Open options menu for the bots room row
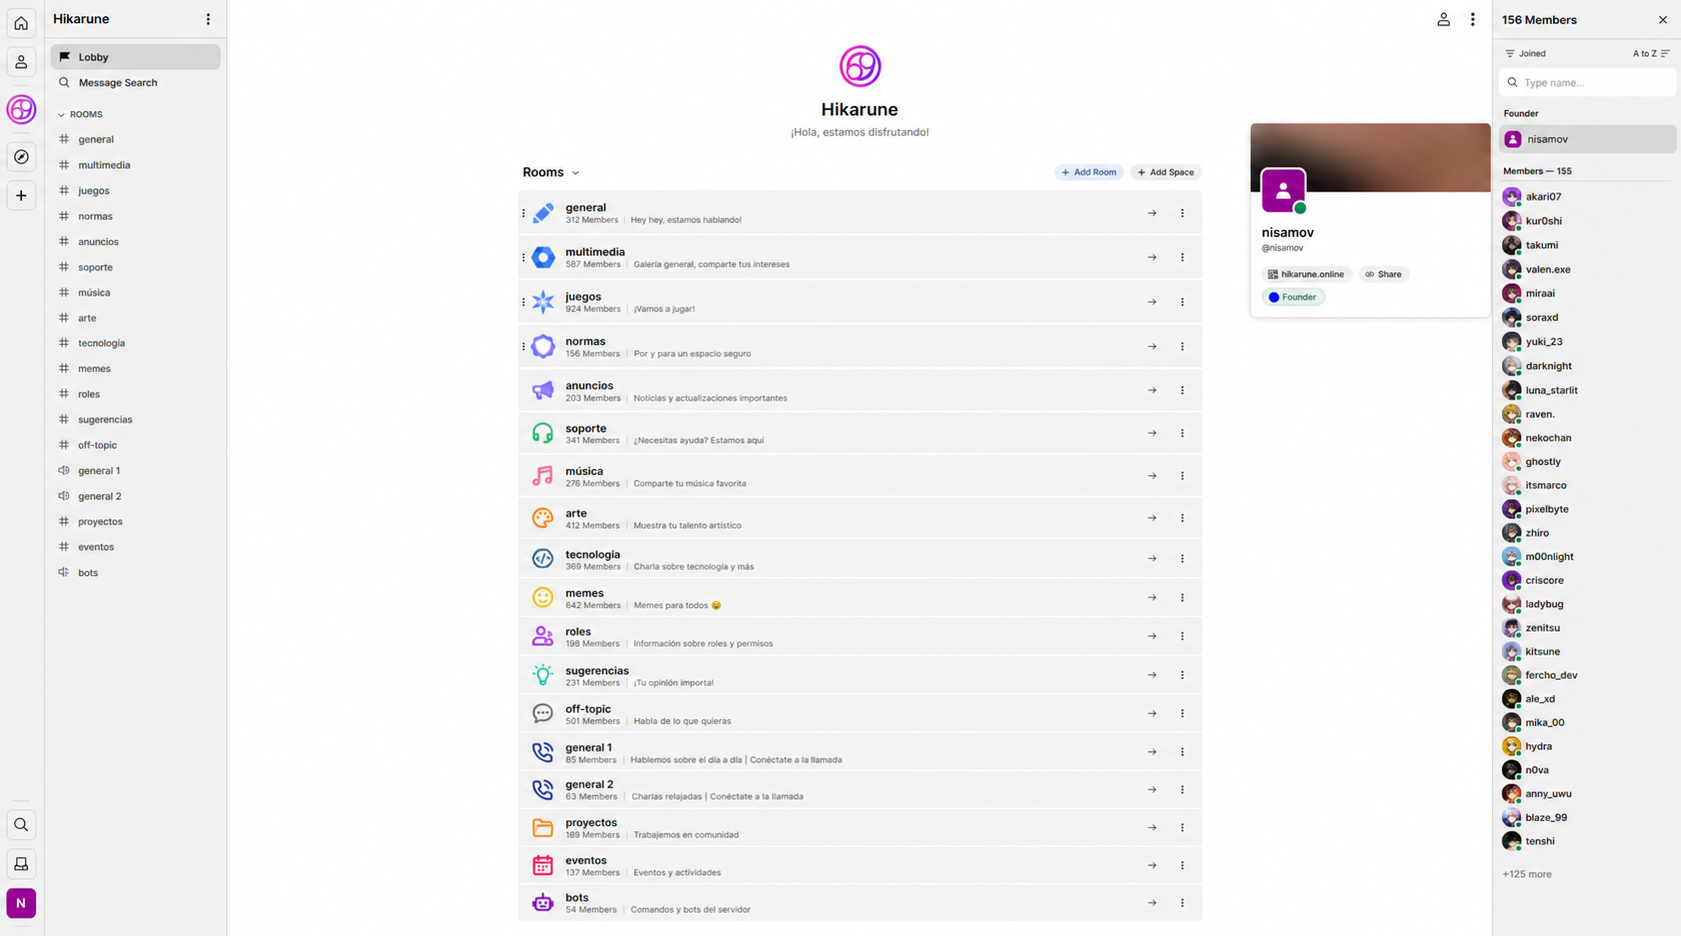The image size is (1681, 936). click(x=1182, y=903)
